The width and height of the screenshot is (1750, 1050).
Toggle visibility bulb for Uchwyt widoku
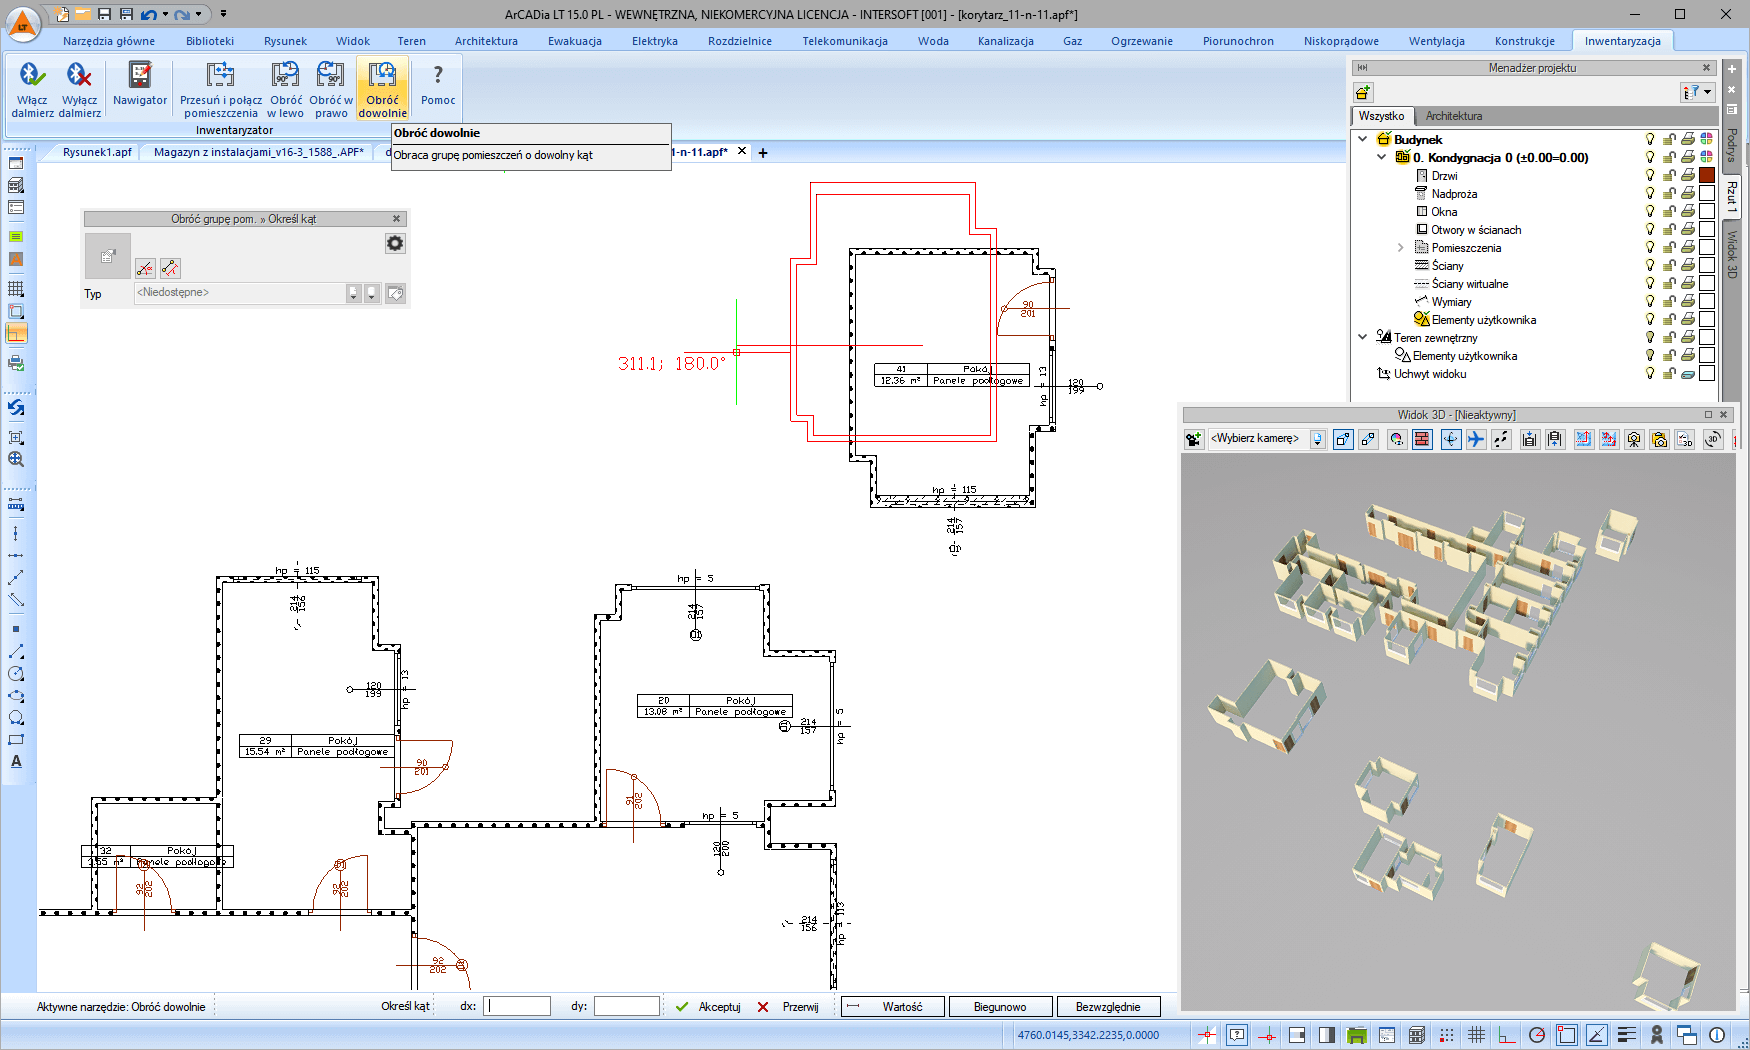(1650, 373)
